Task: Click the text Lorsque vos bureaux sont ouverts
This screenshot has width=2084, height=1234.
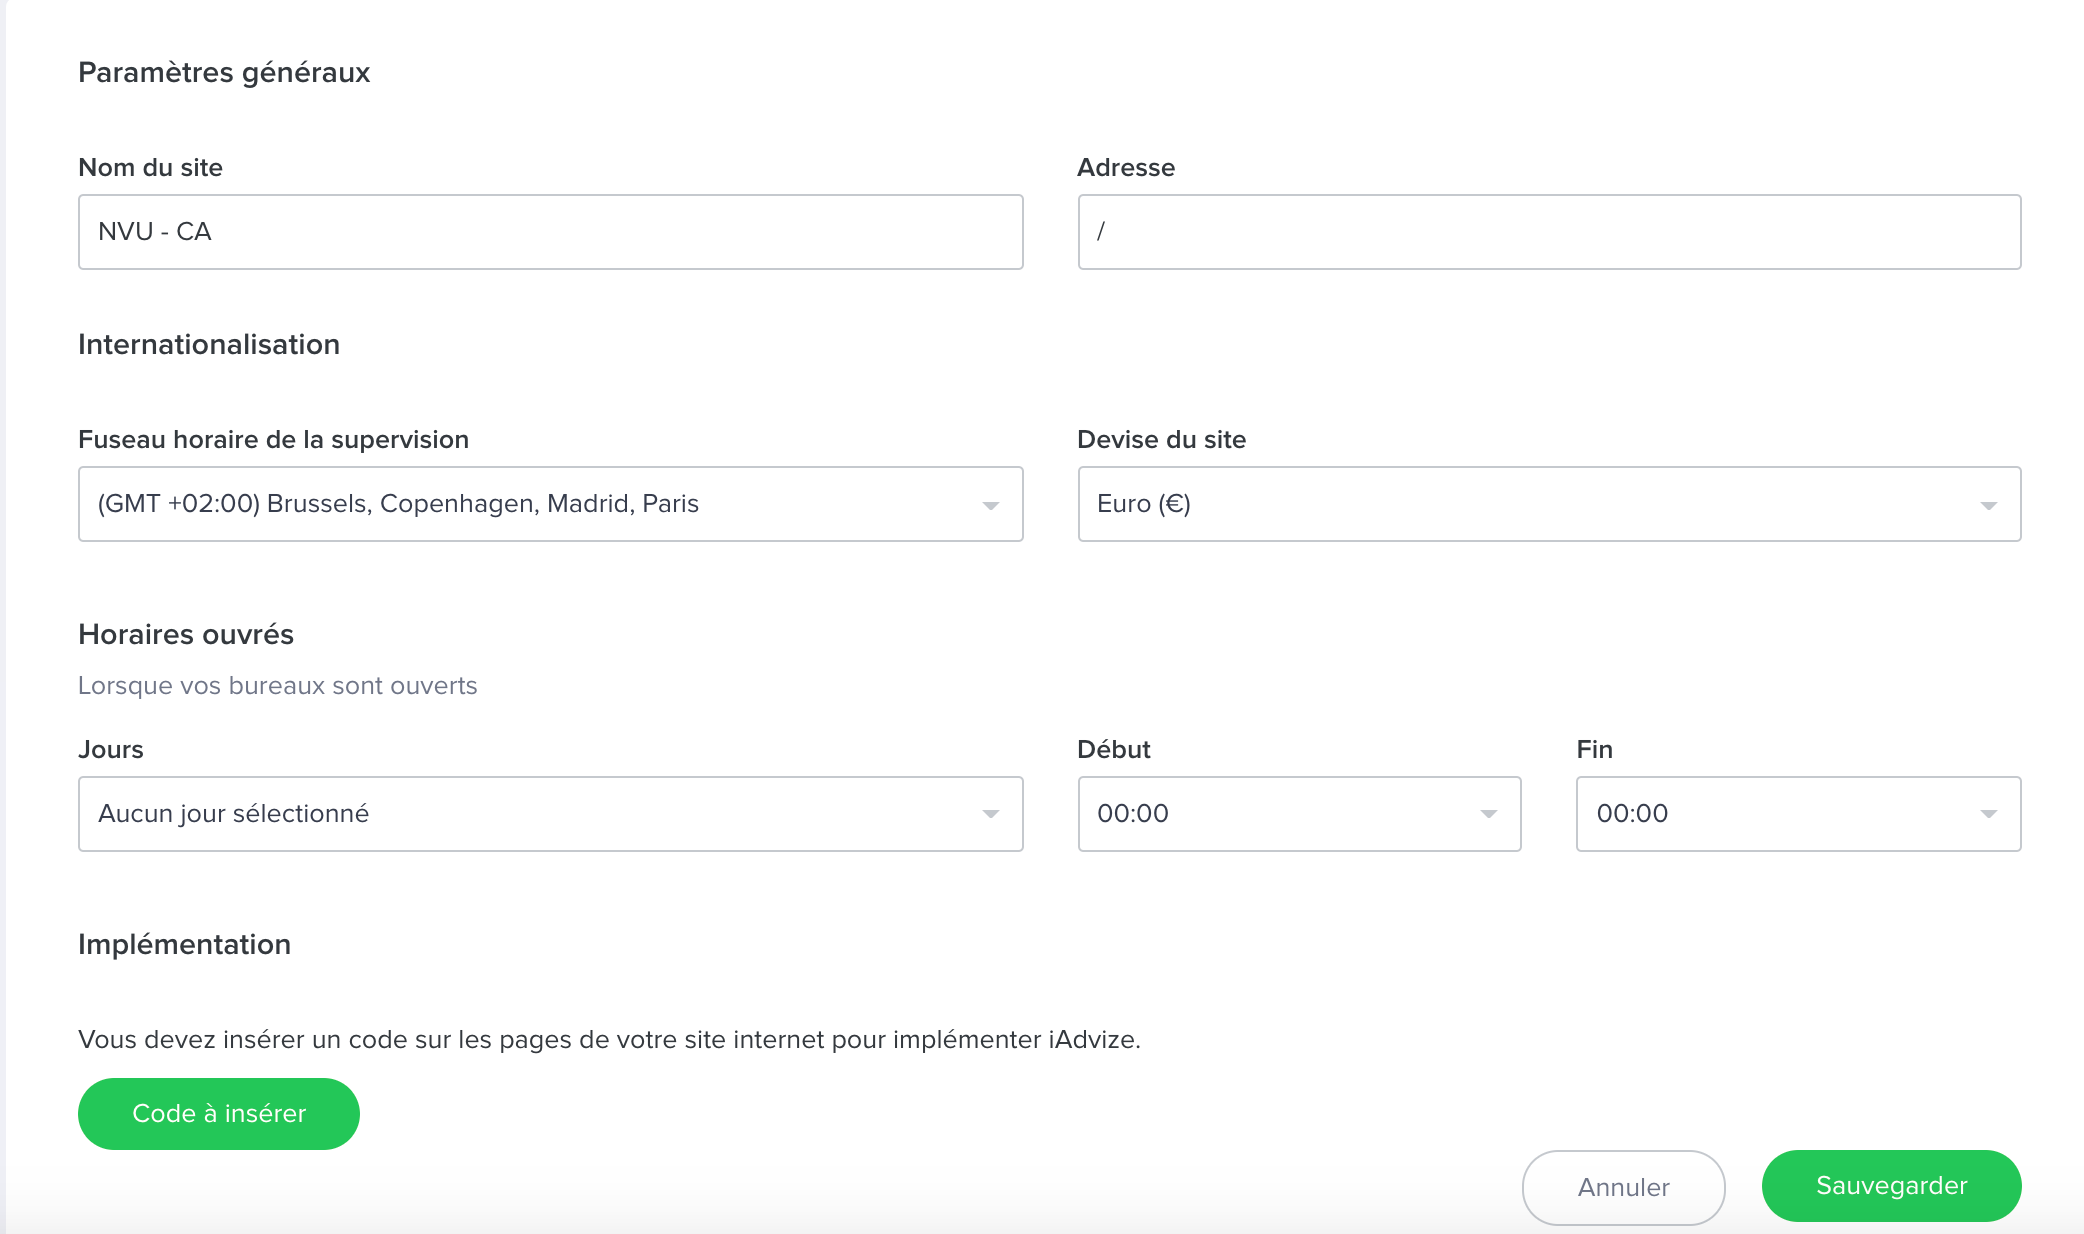Action: click(278, 686)
